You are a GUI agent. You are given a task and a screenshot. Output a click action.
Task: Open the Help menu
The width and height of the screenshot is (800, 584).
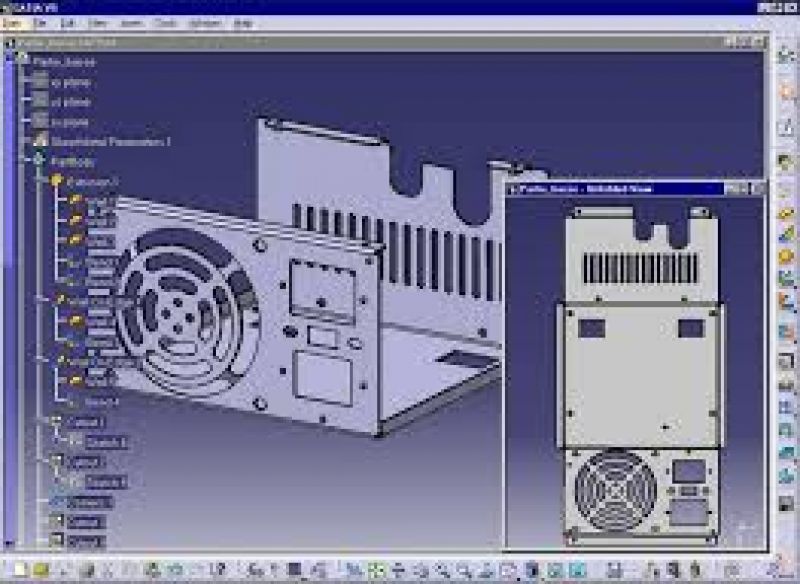243,23
